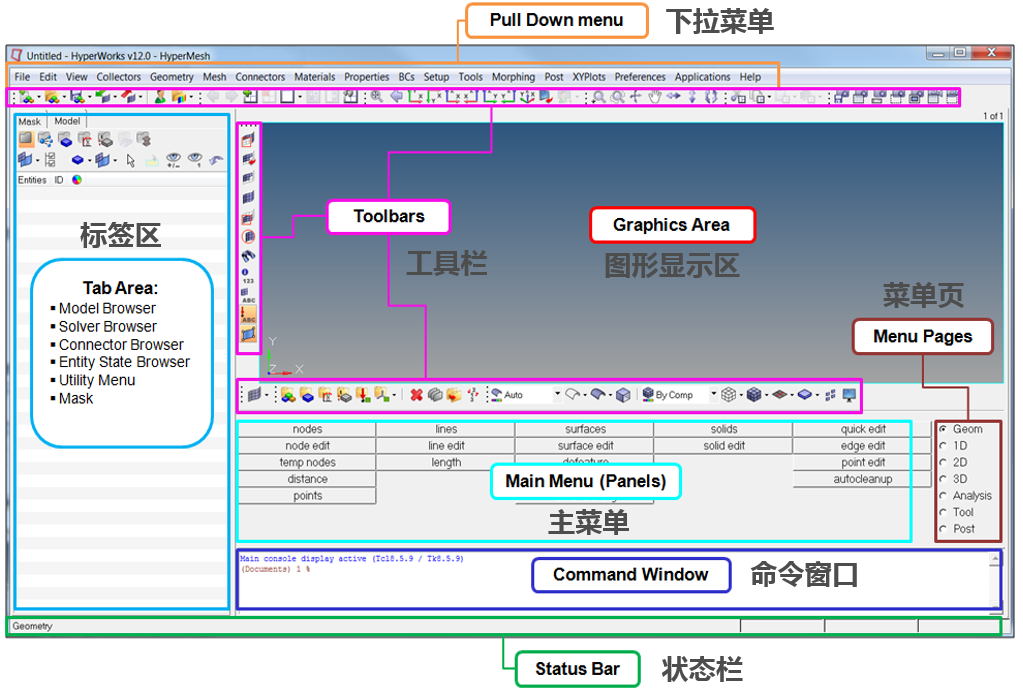Open the Geometry menu
This screenshot has height=690, width=1023.
click(171, 76)
